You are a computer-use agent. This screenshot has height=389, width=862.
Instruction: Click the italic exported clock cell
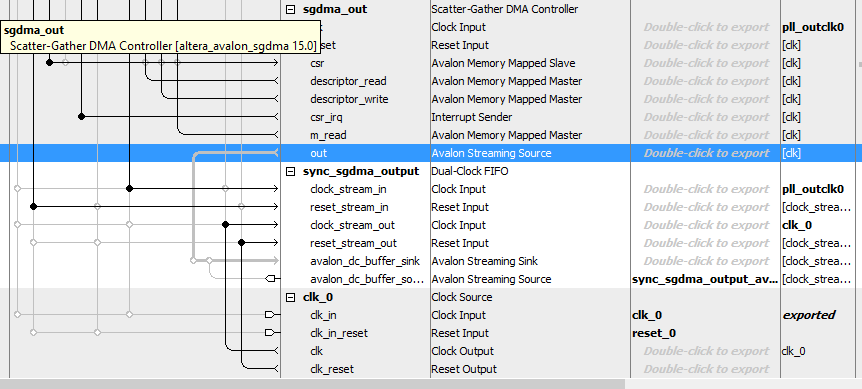click(808, 315)
